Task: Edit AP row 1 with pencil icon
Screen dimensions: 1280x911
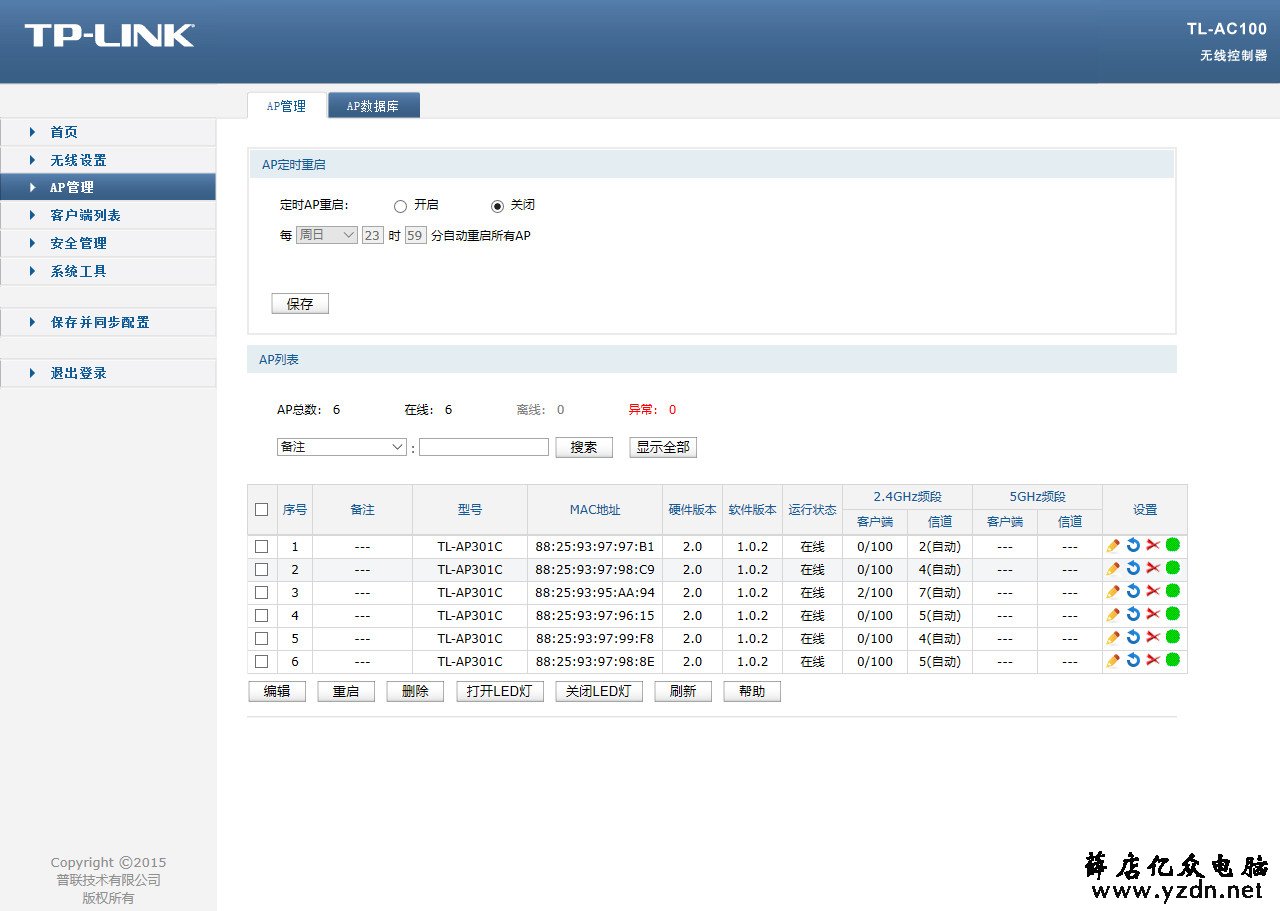Action: [x=1113, y=546]
